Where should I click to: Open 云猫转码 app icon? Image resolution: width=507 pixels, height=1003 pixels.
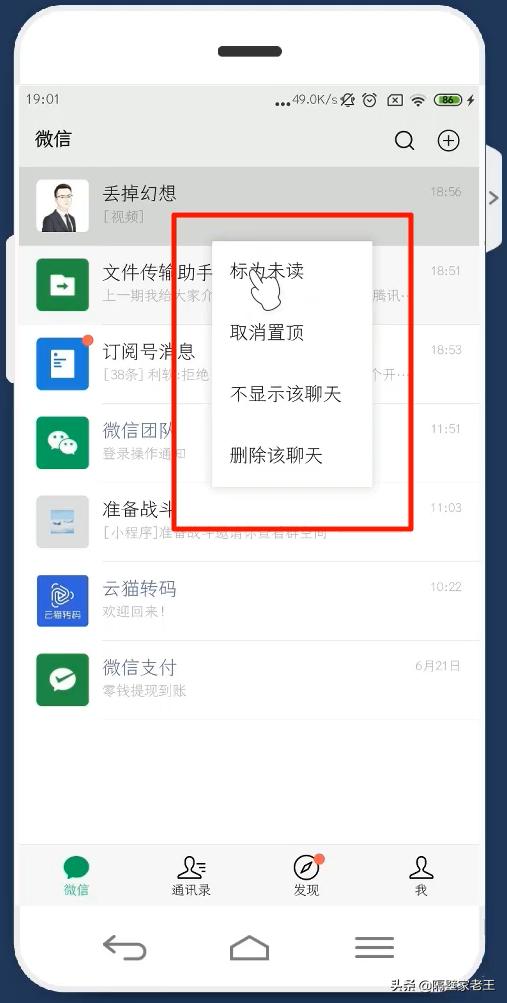click(63, 601)
